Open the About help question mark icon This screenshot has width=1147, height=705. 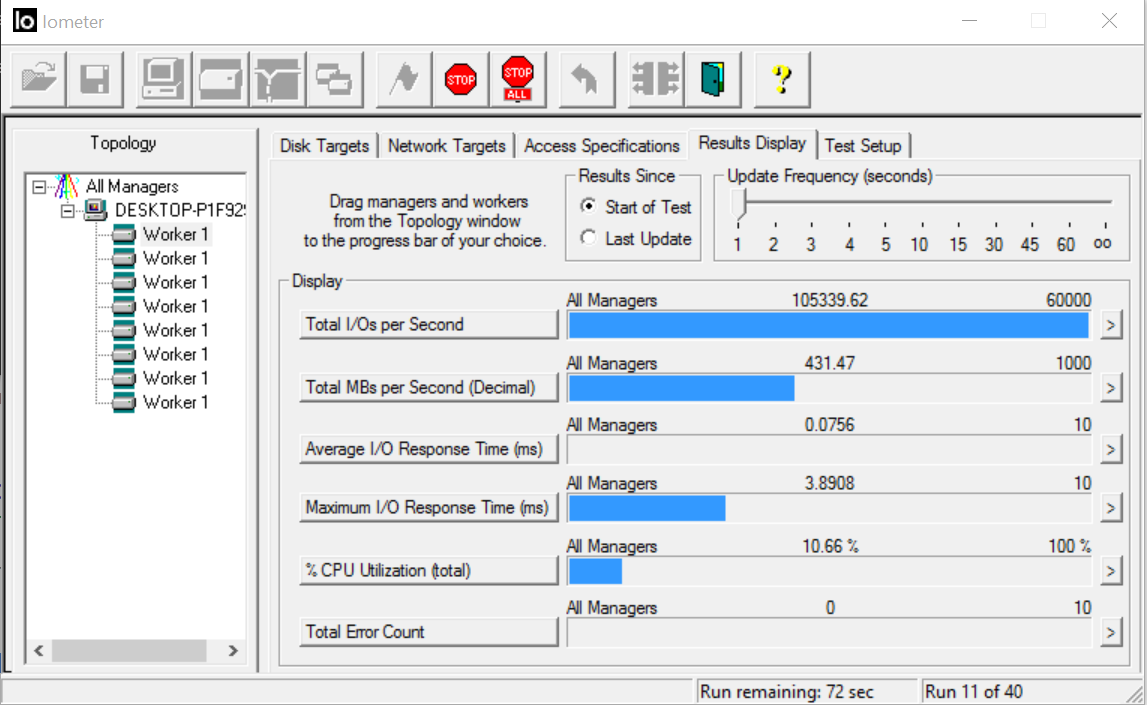782,79
